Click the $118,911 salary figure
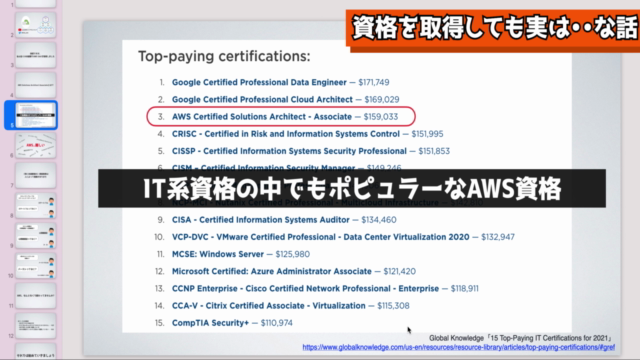640x360 pixels. [464, 289]
